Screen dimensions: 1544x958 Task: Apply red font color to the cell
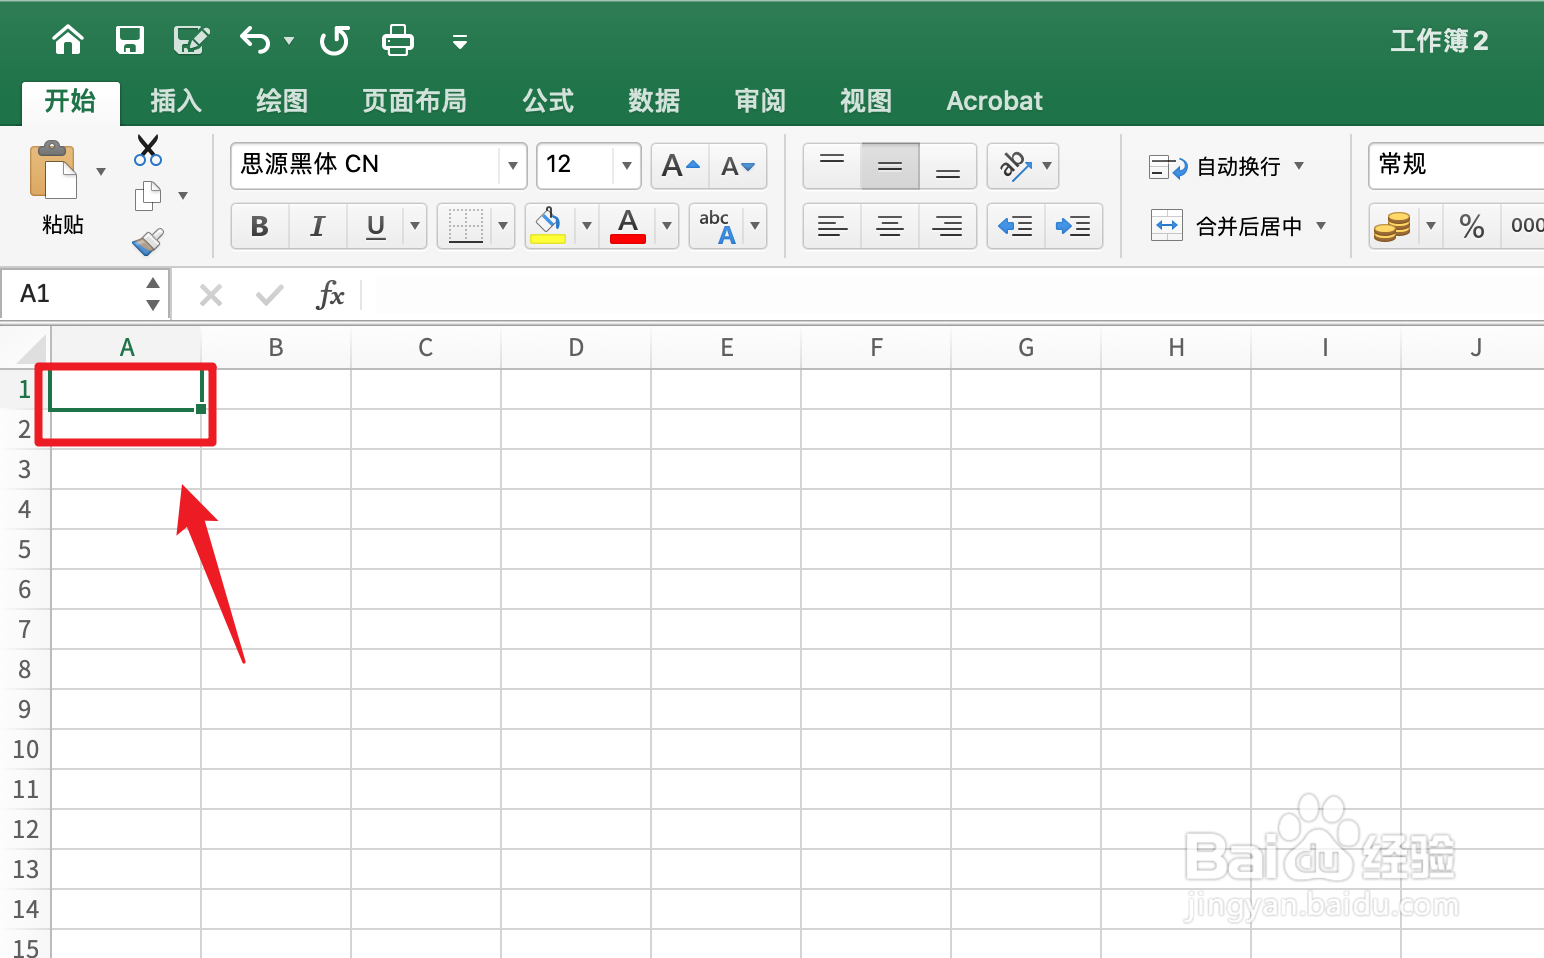(627, 226)
